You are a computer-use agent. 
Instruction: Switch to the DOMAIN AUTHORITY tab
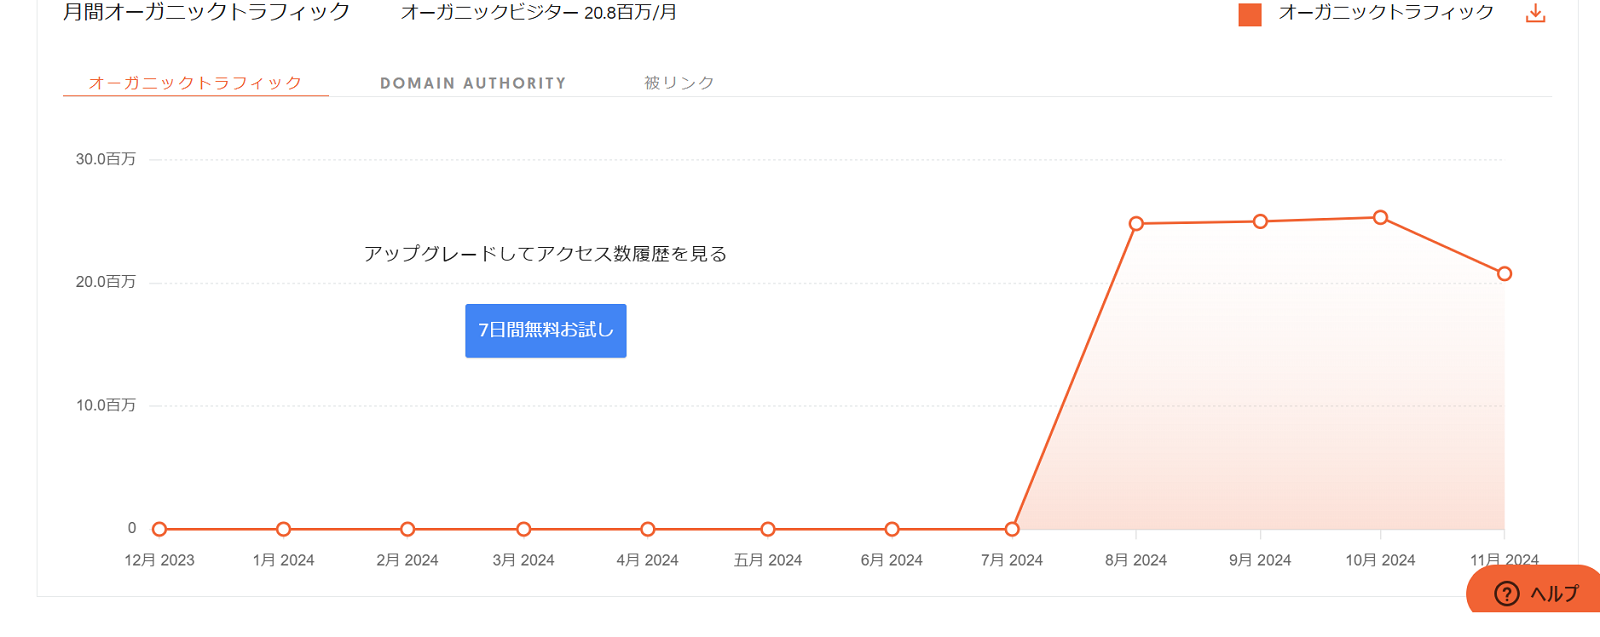(x=473, y=83)
